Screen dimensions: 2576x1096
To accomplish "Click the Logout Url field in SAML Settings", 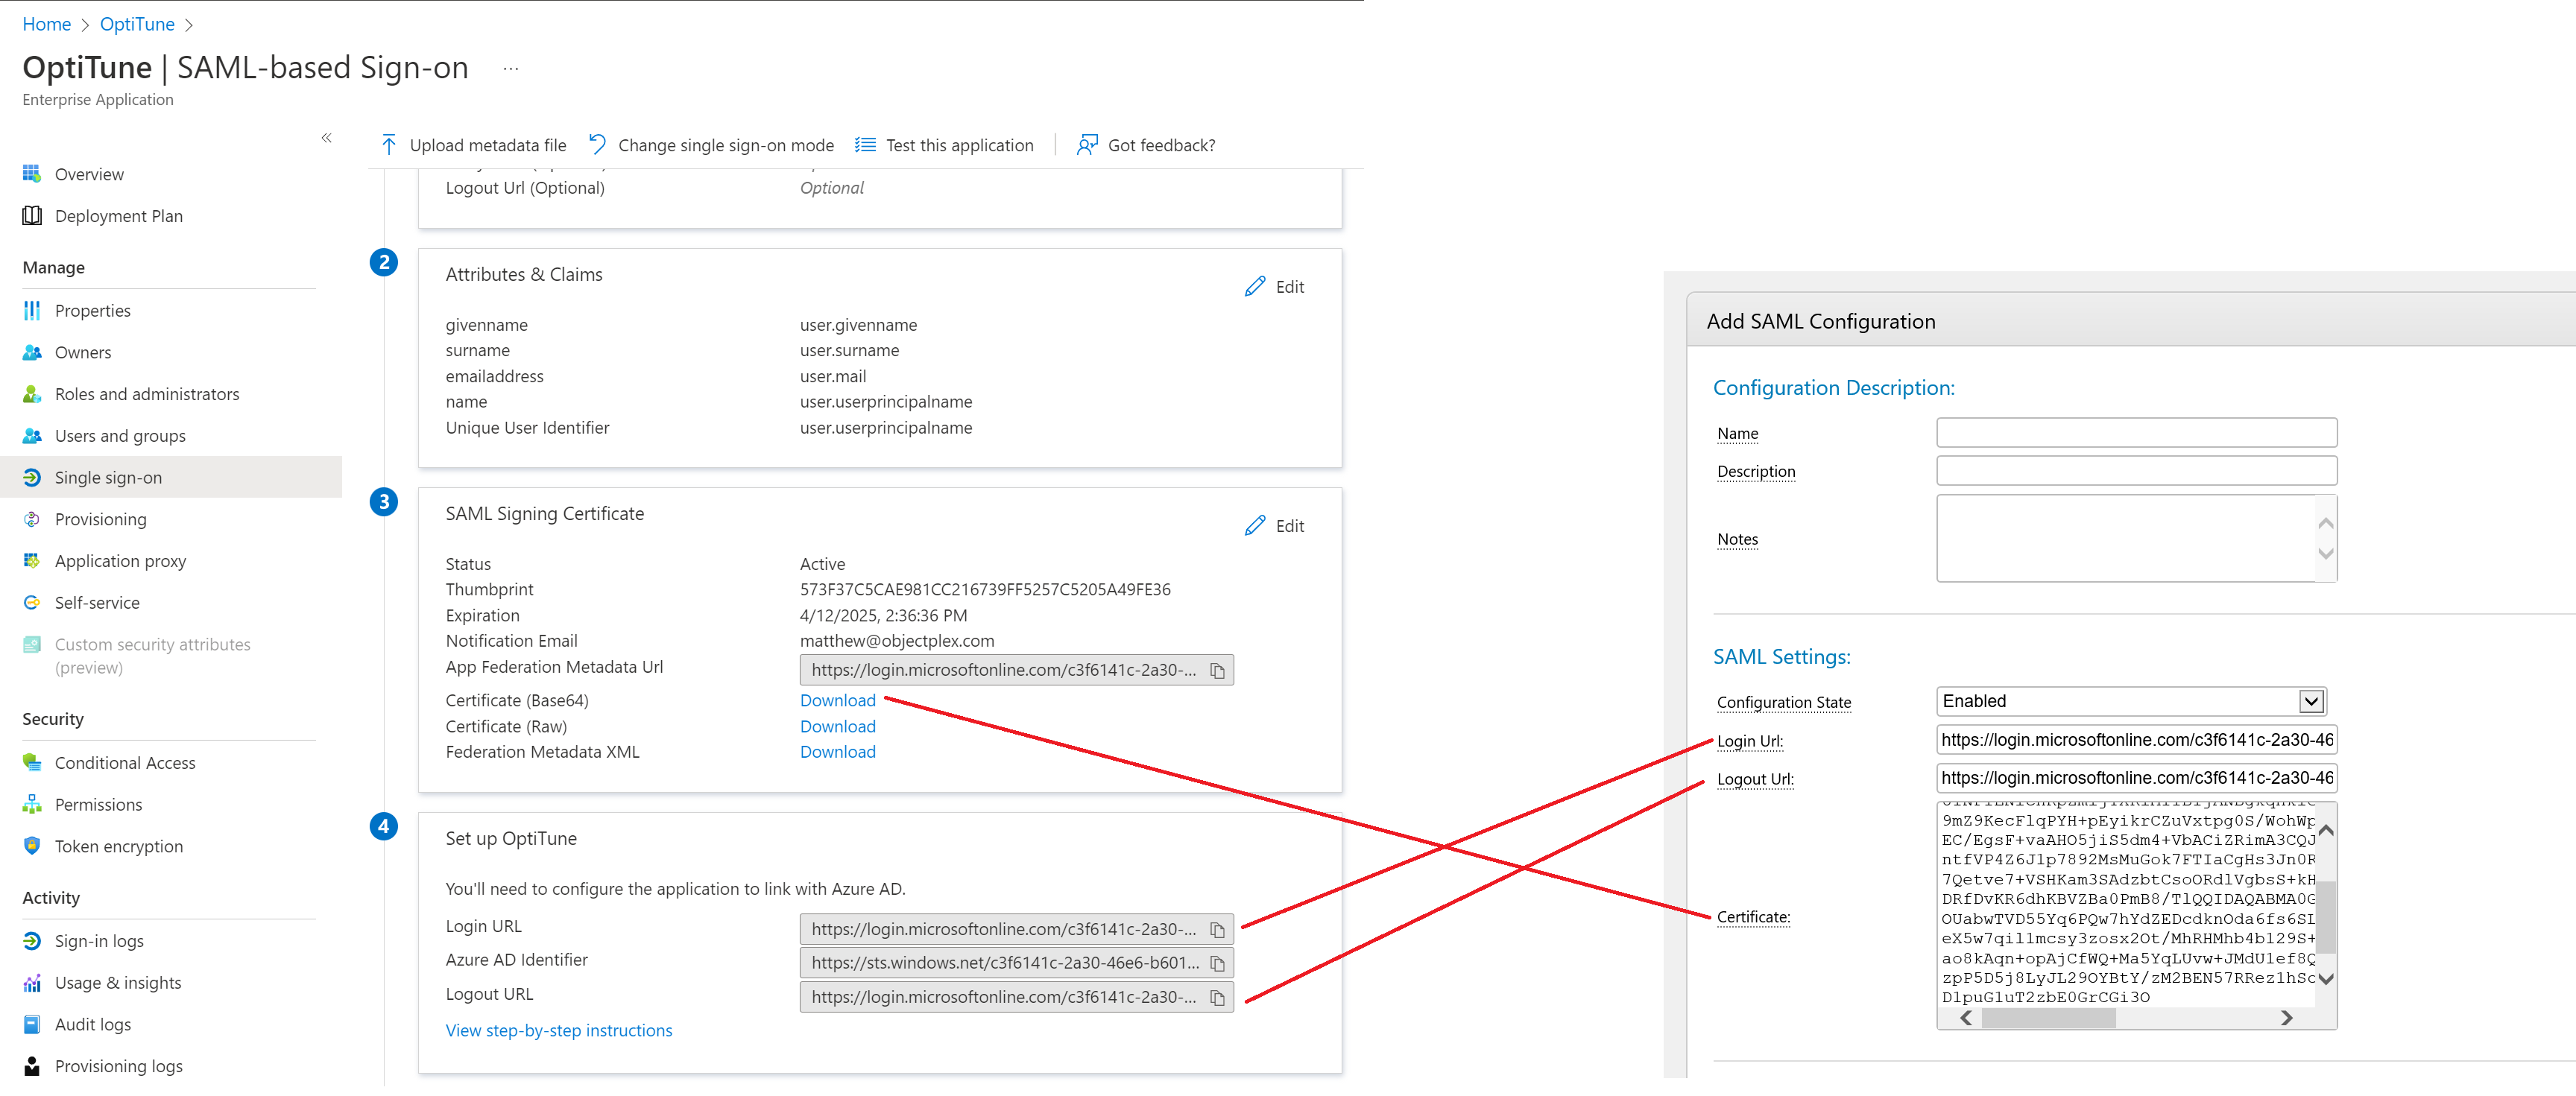I will click(2136, 778).
